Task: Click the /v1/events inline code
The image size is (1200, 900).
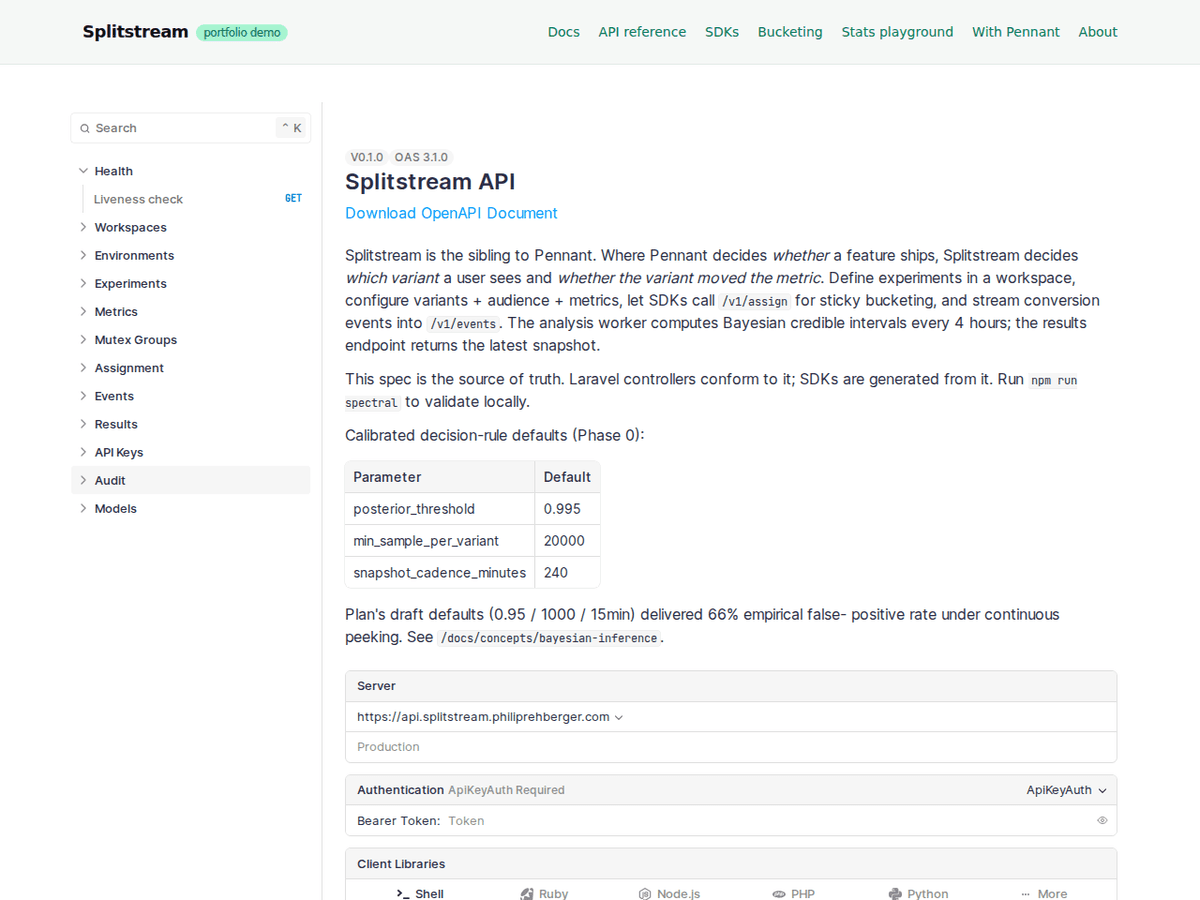Action: pyautogui.click(x=463, y=324)
